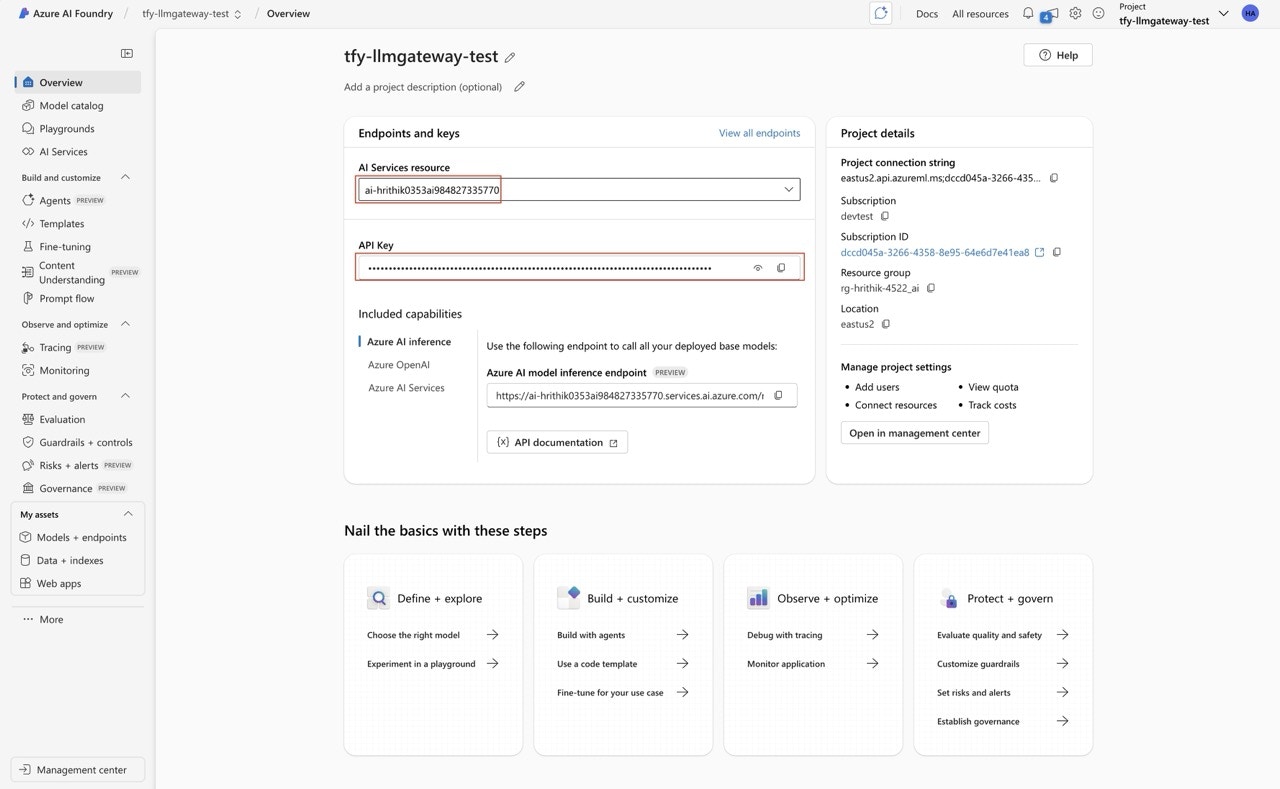This screenshot has width=1280, height=789.
Task: Click Add users in project settings
Action: tap(877, 387)
